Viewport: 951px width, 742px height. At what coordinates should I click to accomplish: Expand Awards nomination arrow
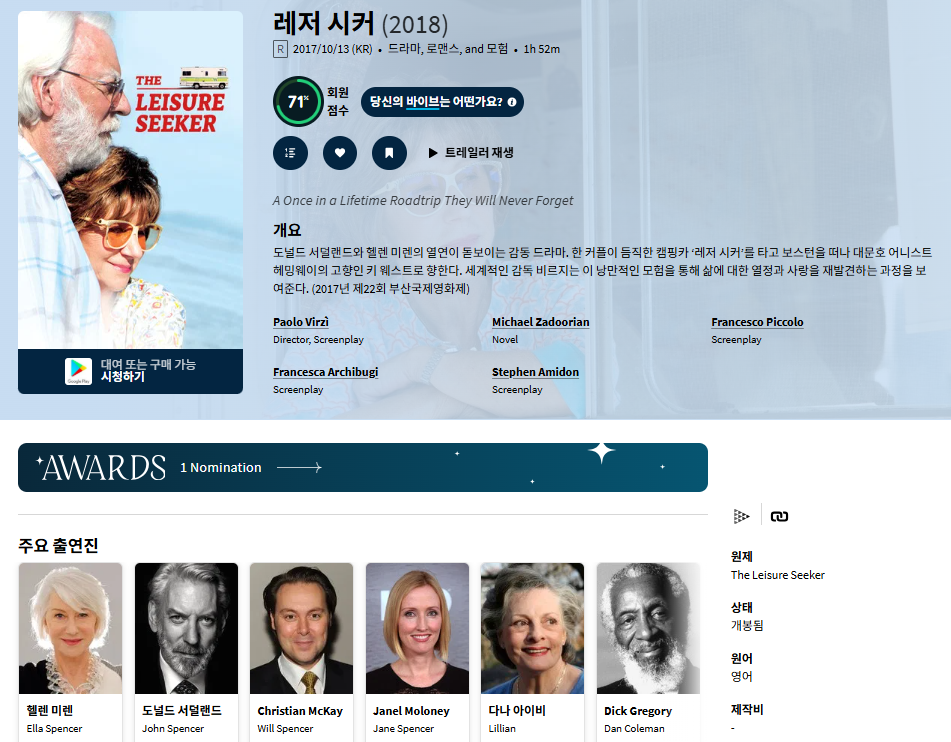point(299,468)
